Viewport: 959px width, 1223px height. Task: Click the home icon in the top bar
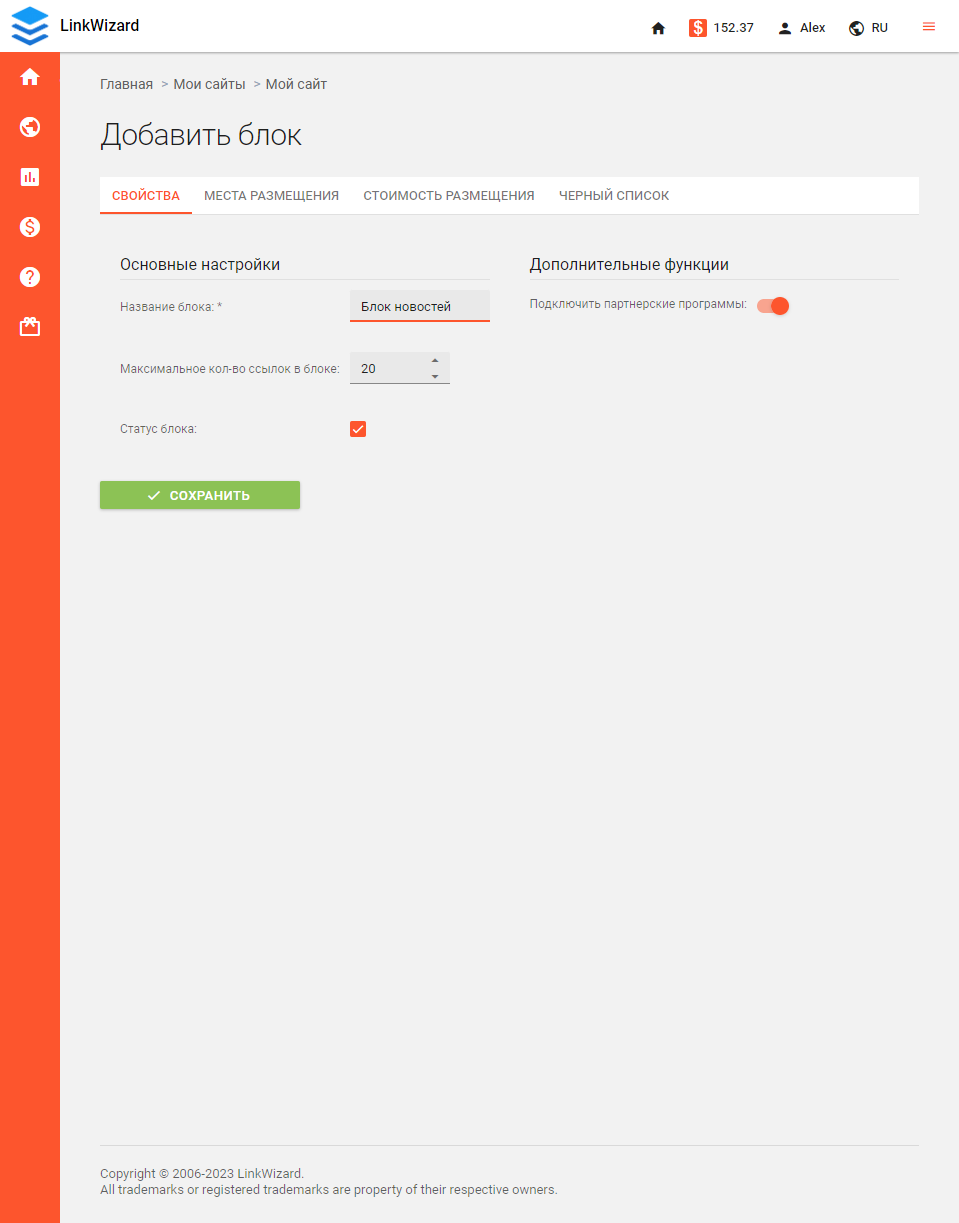point(658,28)
